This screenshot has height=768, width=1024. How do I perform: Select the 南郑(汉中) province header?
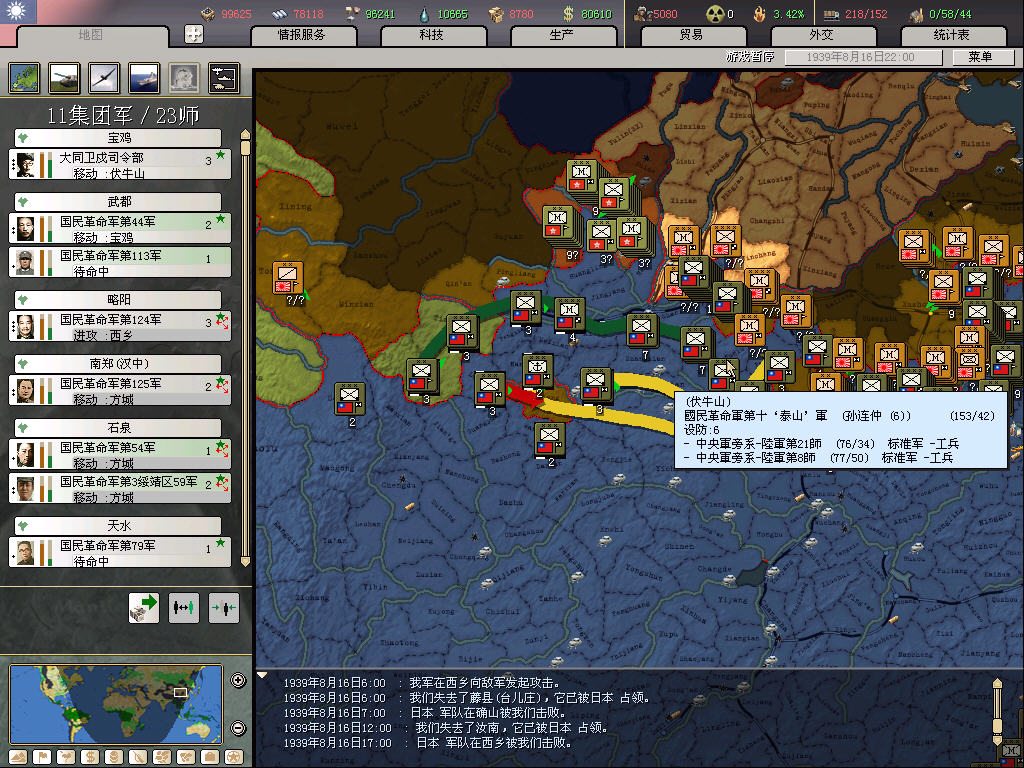point(118,364)
